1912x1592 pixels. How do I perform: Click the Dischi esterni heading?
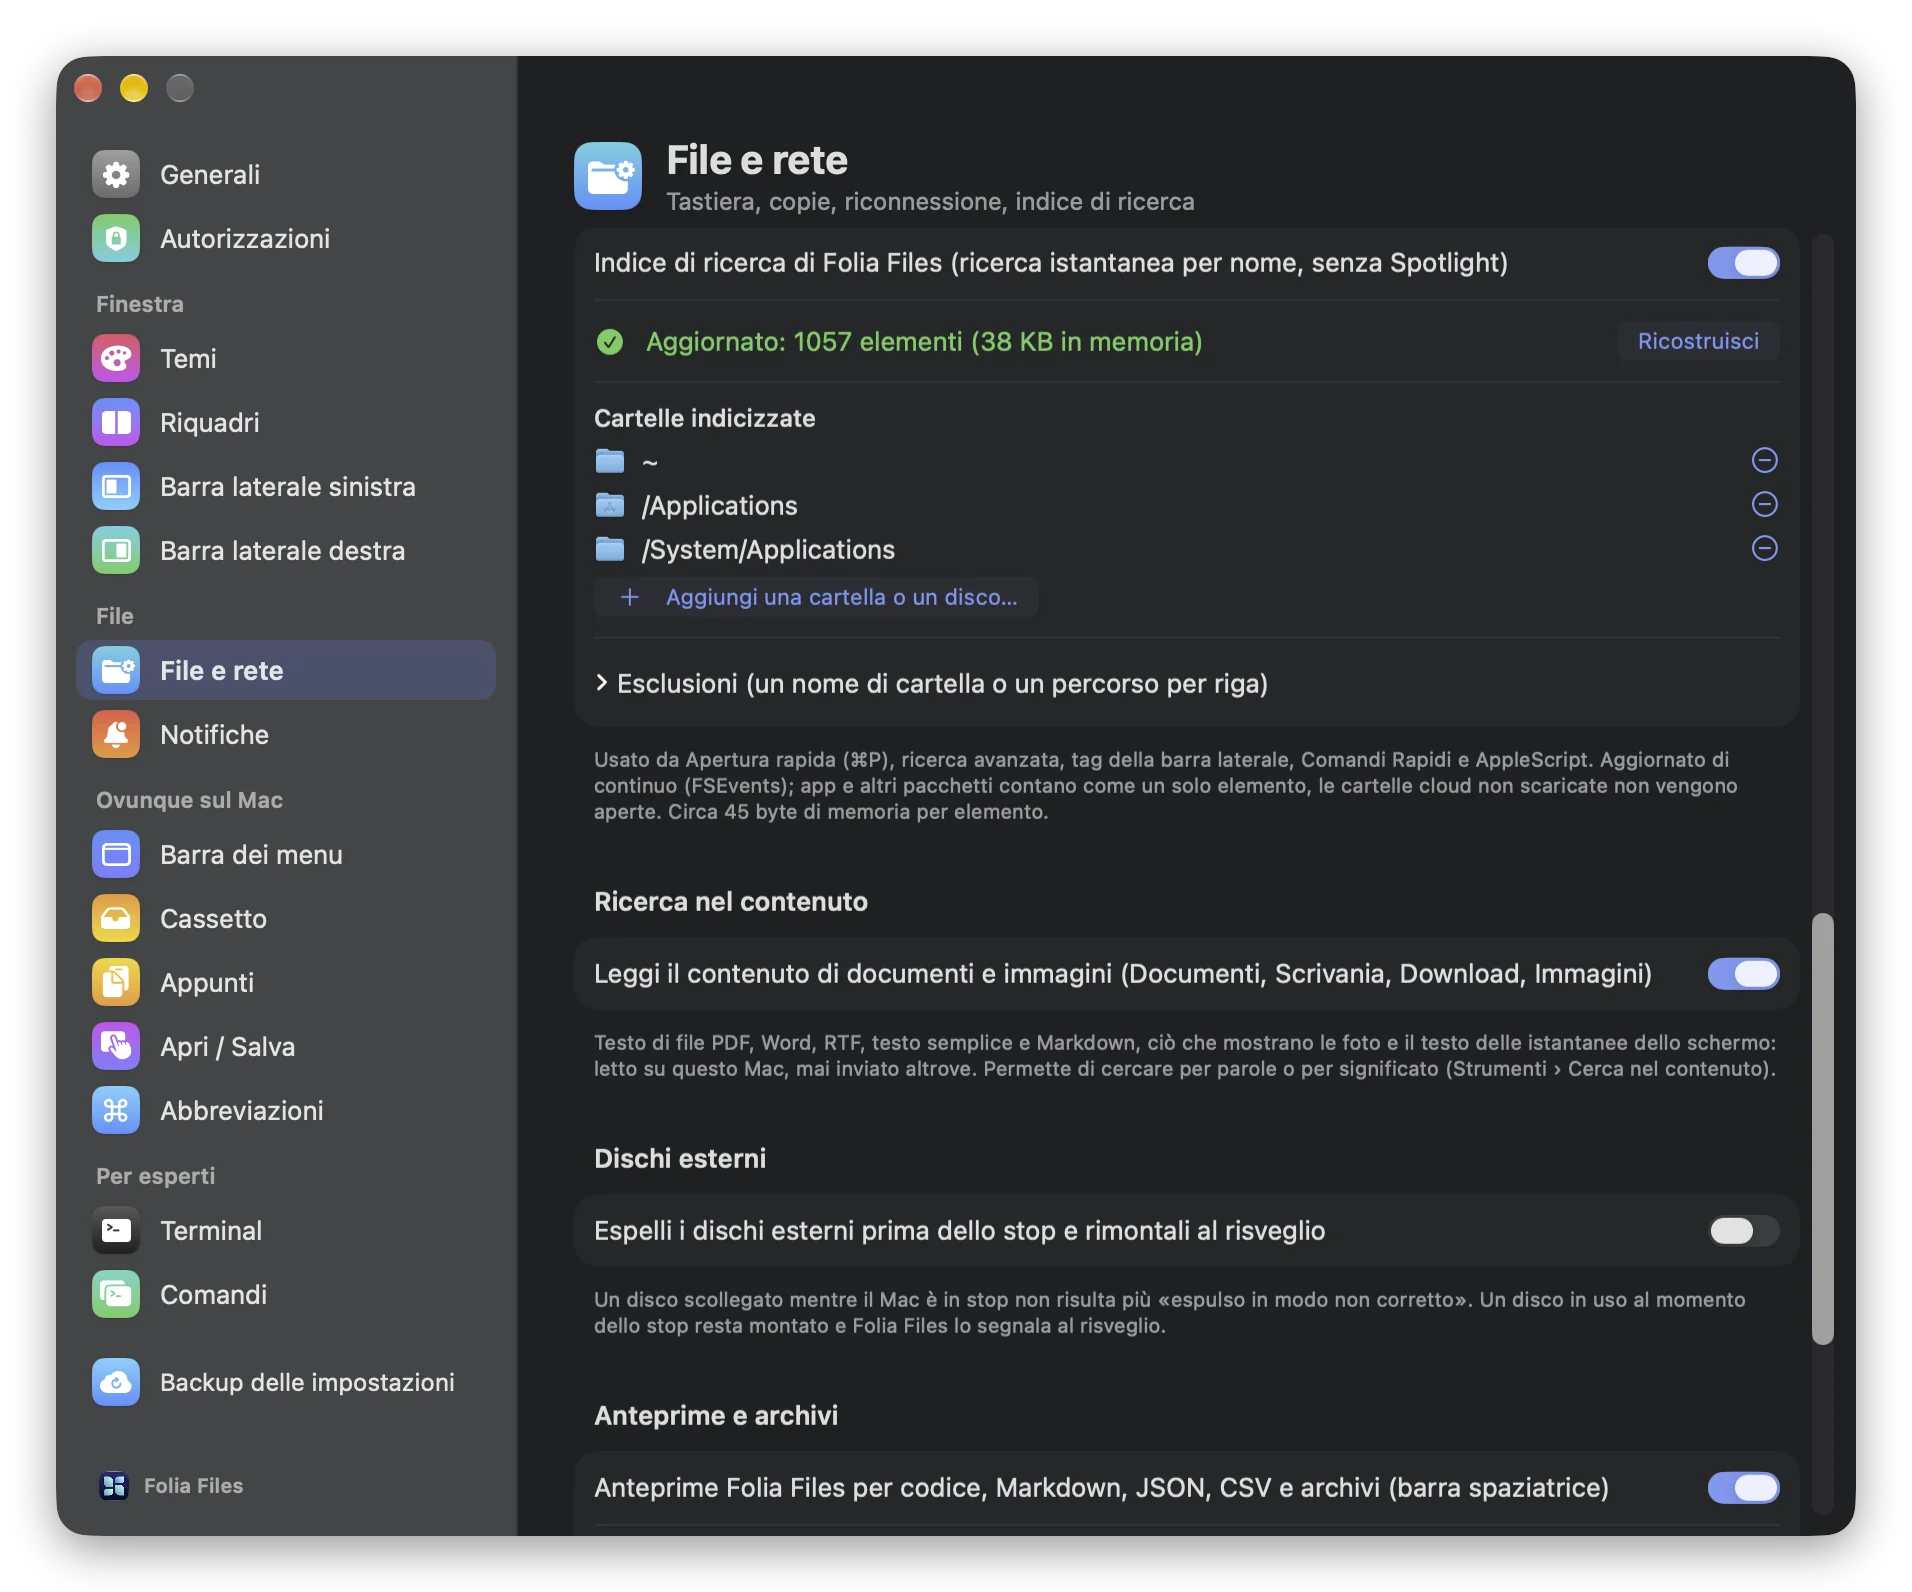(680, 1158)
